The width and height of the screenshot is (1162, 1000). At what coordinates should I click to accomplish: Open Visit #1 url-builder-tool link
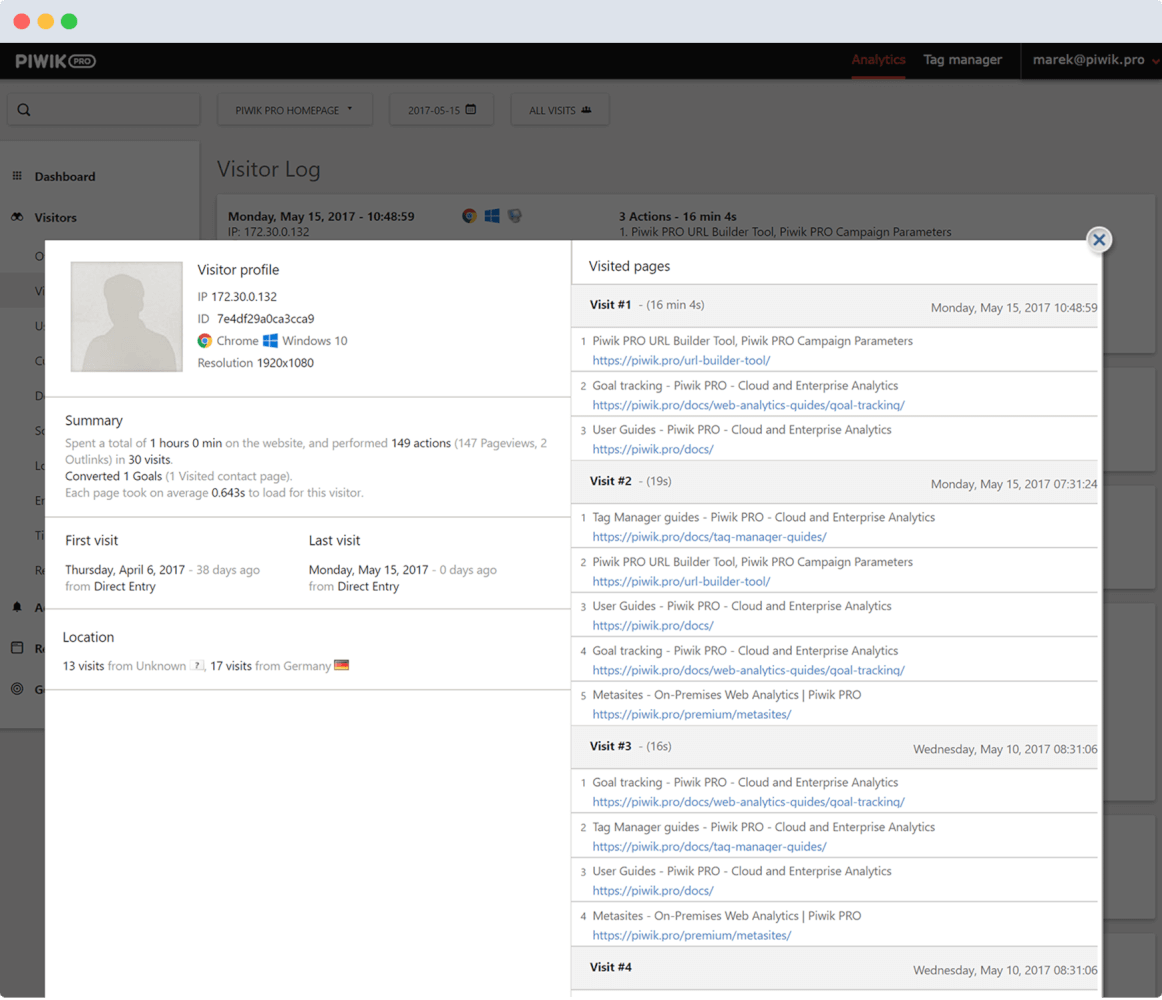click(x=681, y=360)
